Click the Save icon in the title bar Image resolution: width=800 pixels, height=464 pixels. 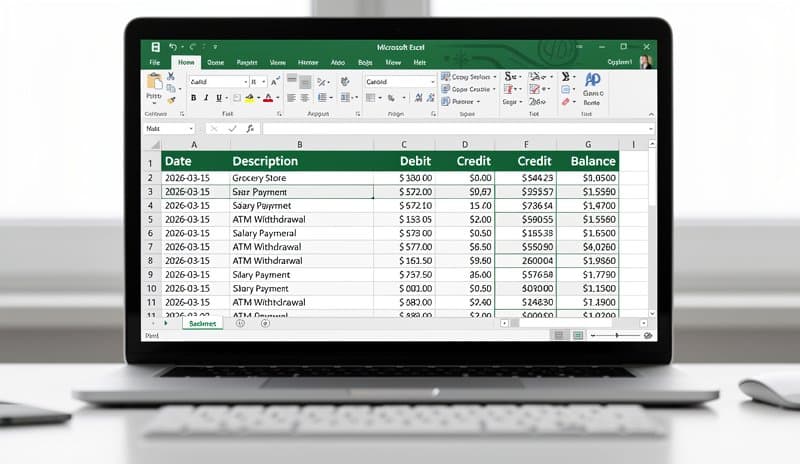click(155, 47)
